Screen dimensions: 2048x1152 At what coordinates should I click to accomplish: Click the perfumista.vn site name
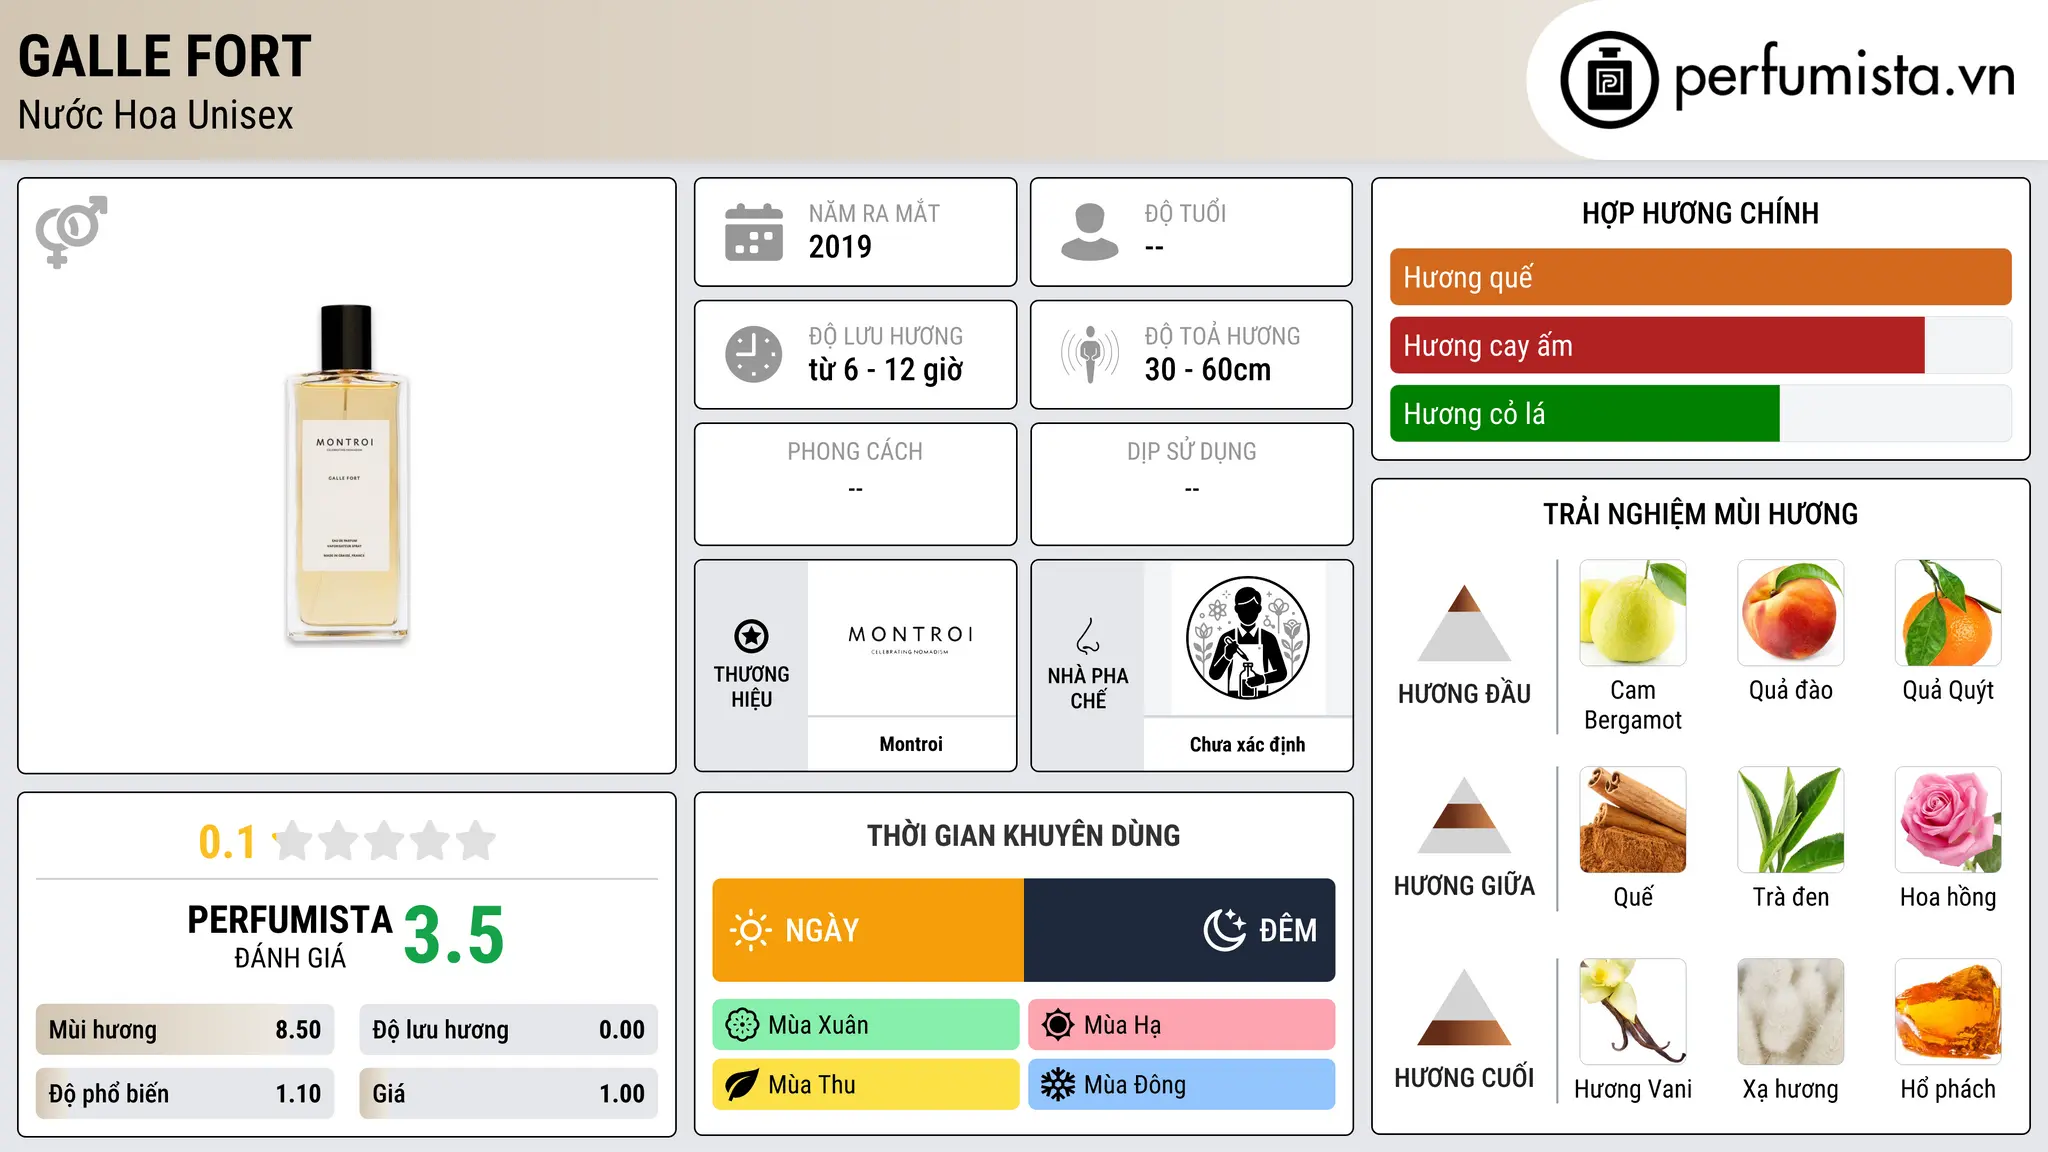click(x=1844, y=76)
